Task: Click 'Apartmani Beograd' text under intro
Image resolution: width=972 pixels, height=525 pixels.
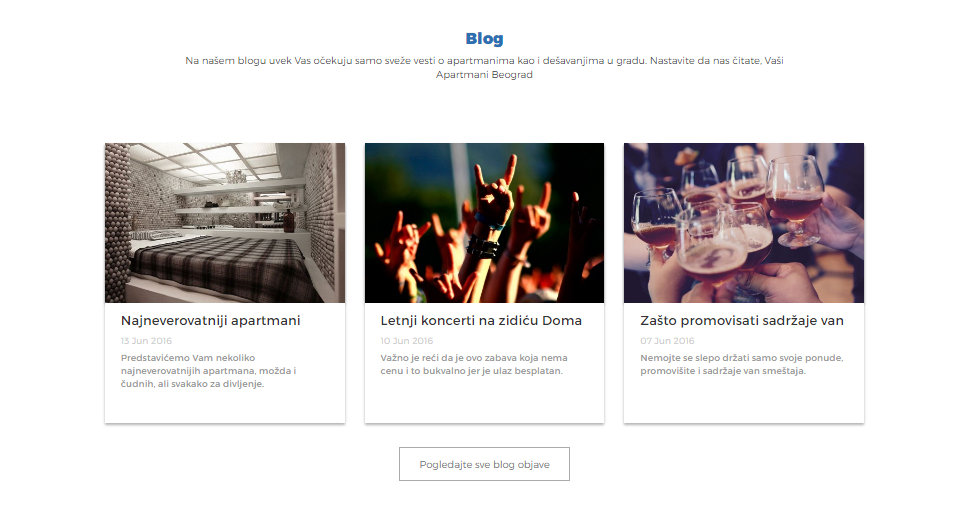Action: click(484, 74)
